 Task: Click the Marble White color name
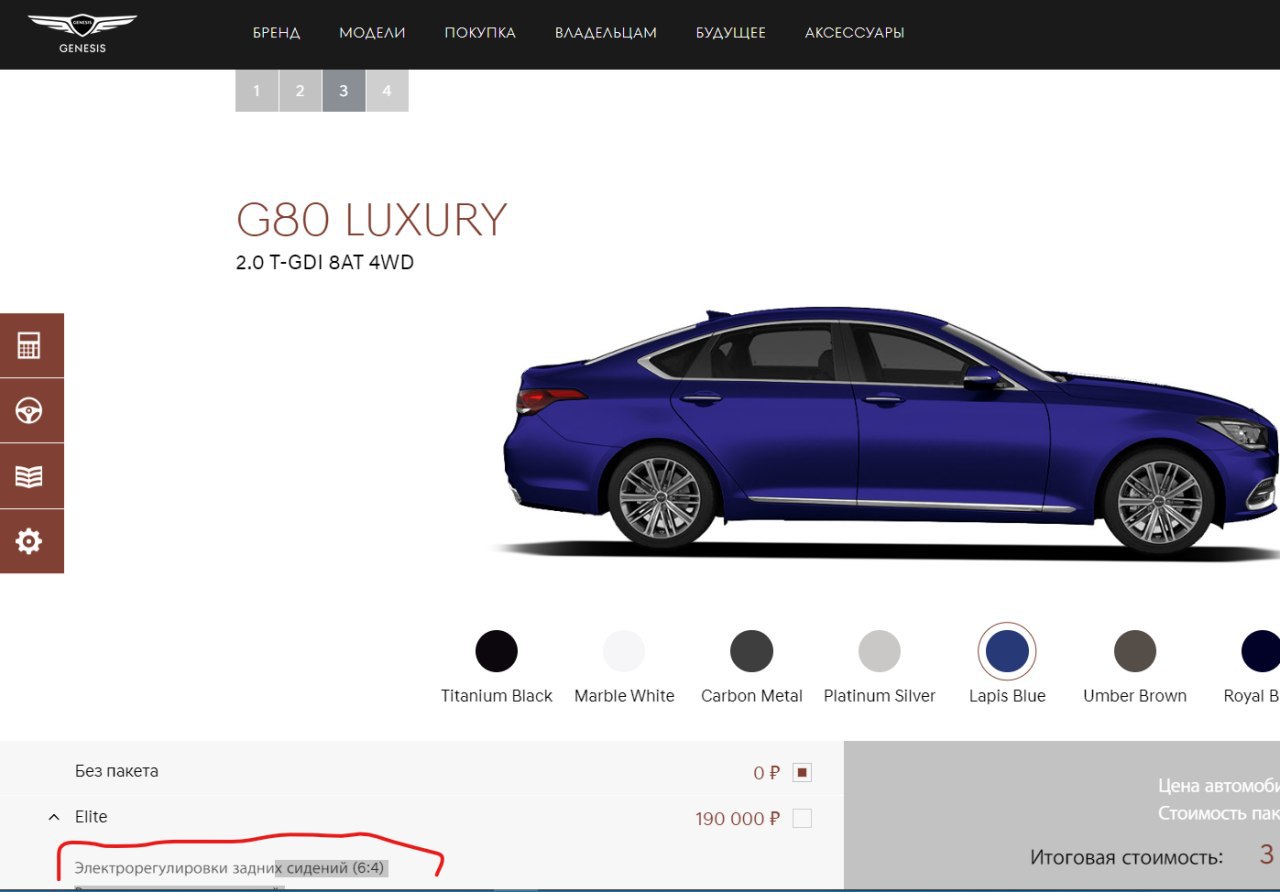(625, 696)
